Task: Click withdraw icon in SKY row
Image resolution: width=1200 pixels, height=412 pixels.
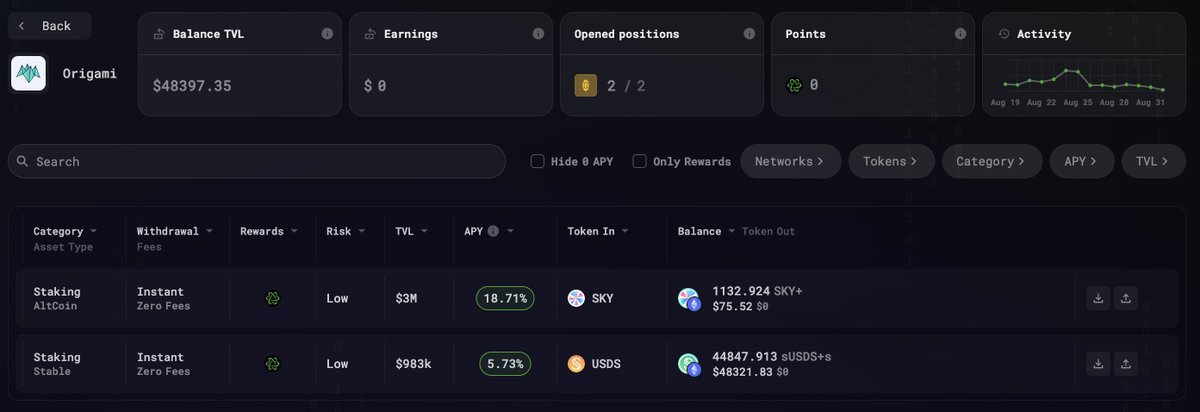Action: point(1126,298)
